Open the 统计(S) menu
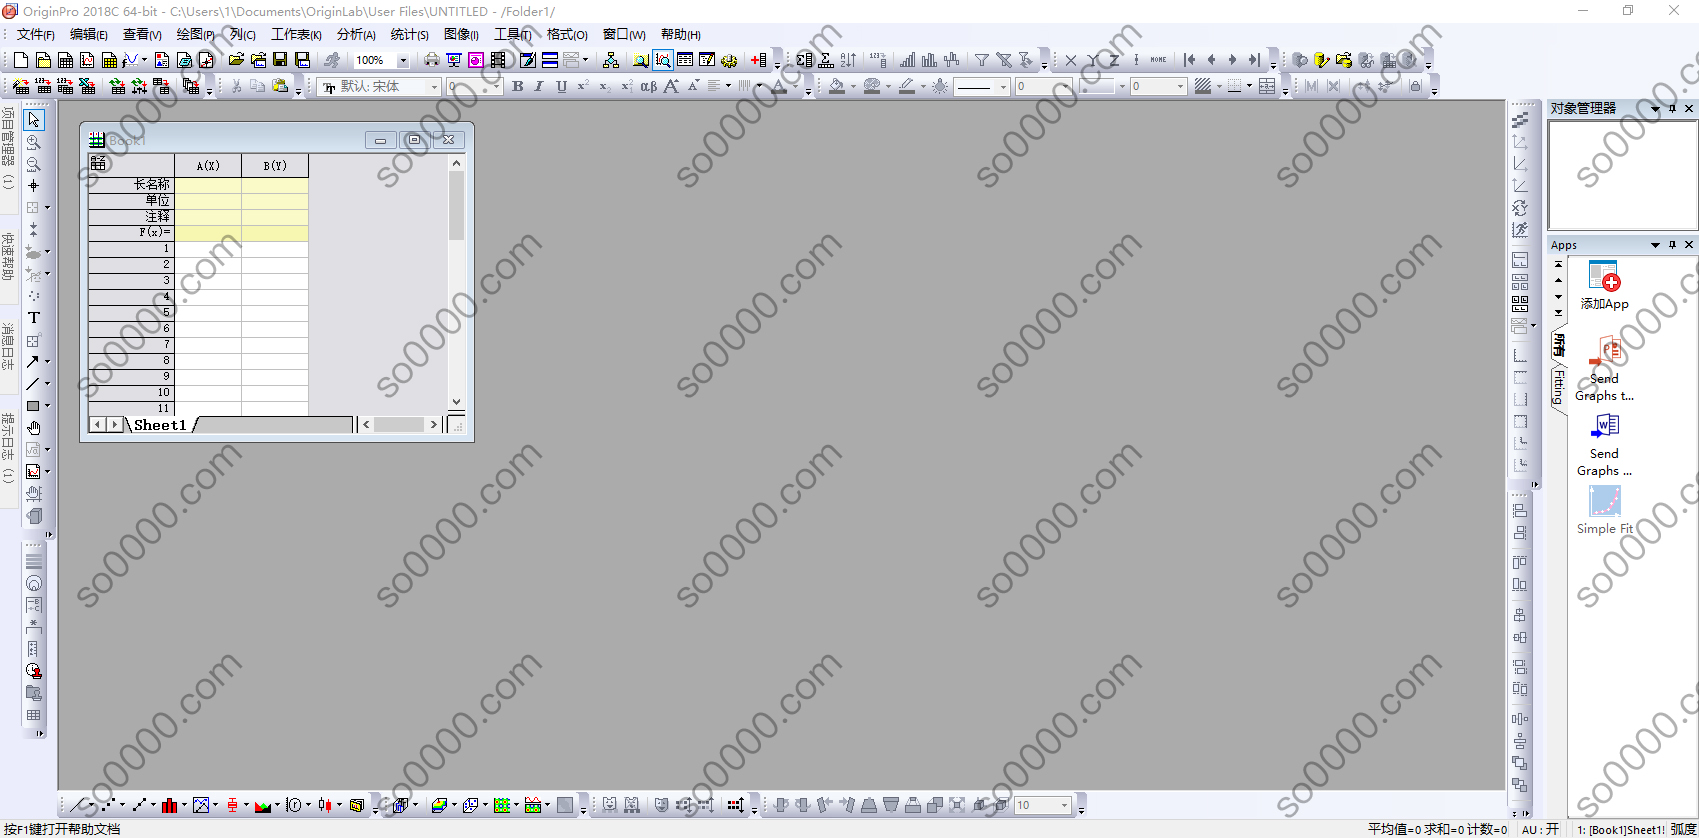Image resolution: width=1699 pixels, height=838 pixels. (409, 35)
